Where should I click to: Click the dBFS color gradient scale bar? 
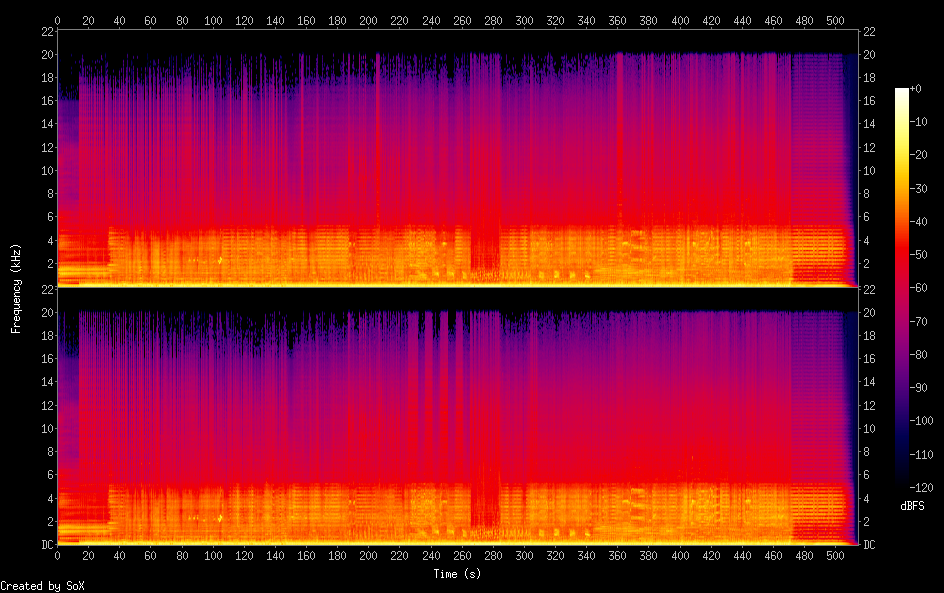(901, 287)
